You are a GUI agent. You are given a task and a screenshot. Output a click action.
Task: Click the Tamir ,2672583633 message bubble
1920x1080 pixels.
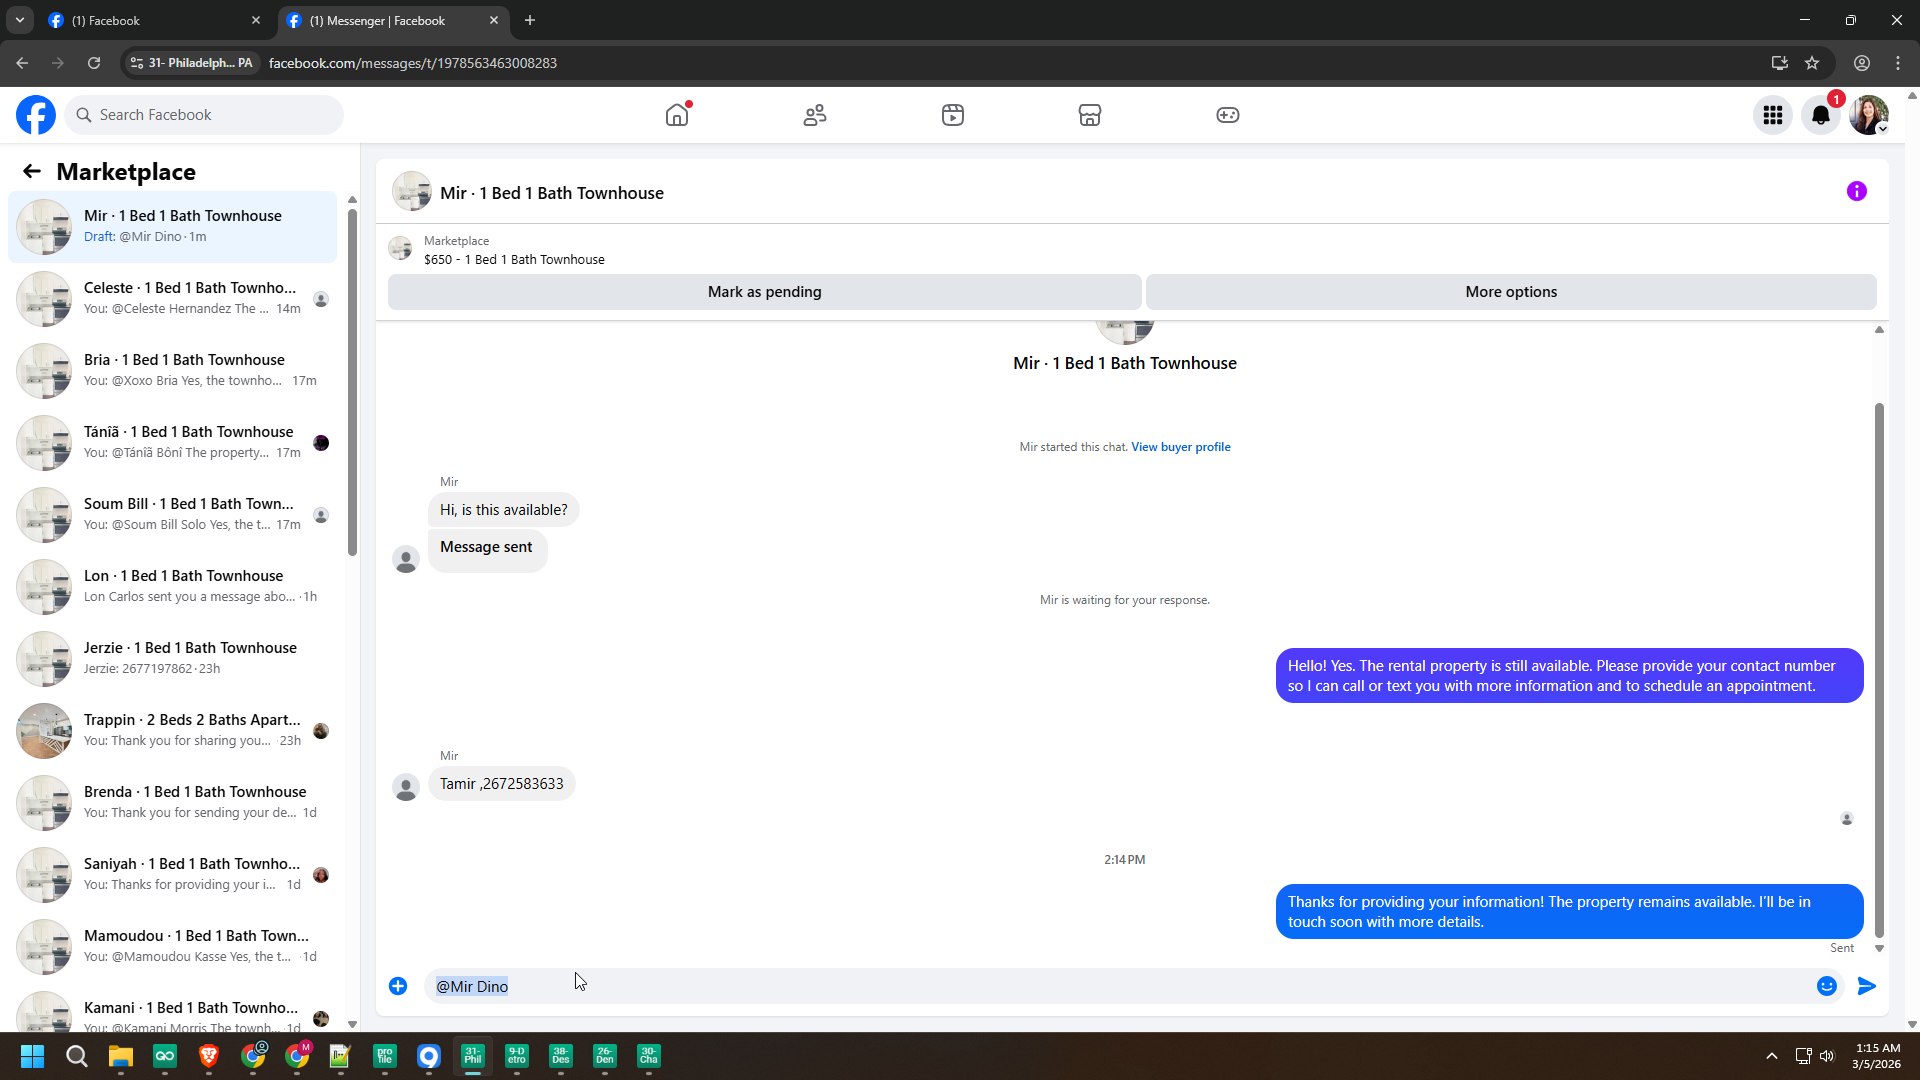[502, 784]
